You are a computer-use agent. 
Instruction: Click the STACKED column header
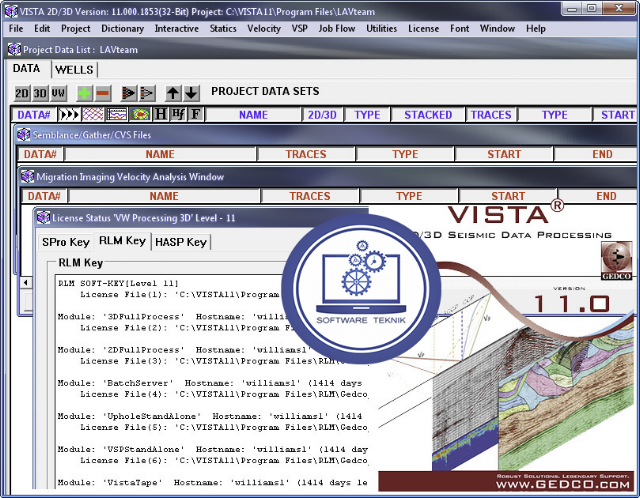(428, 115)
